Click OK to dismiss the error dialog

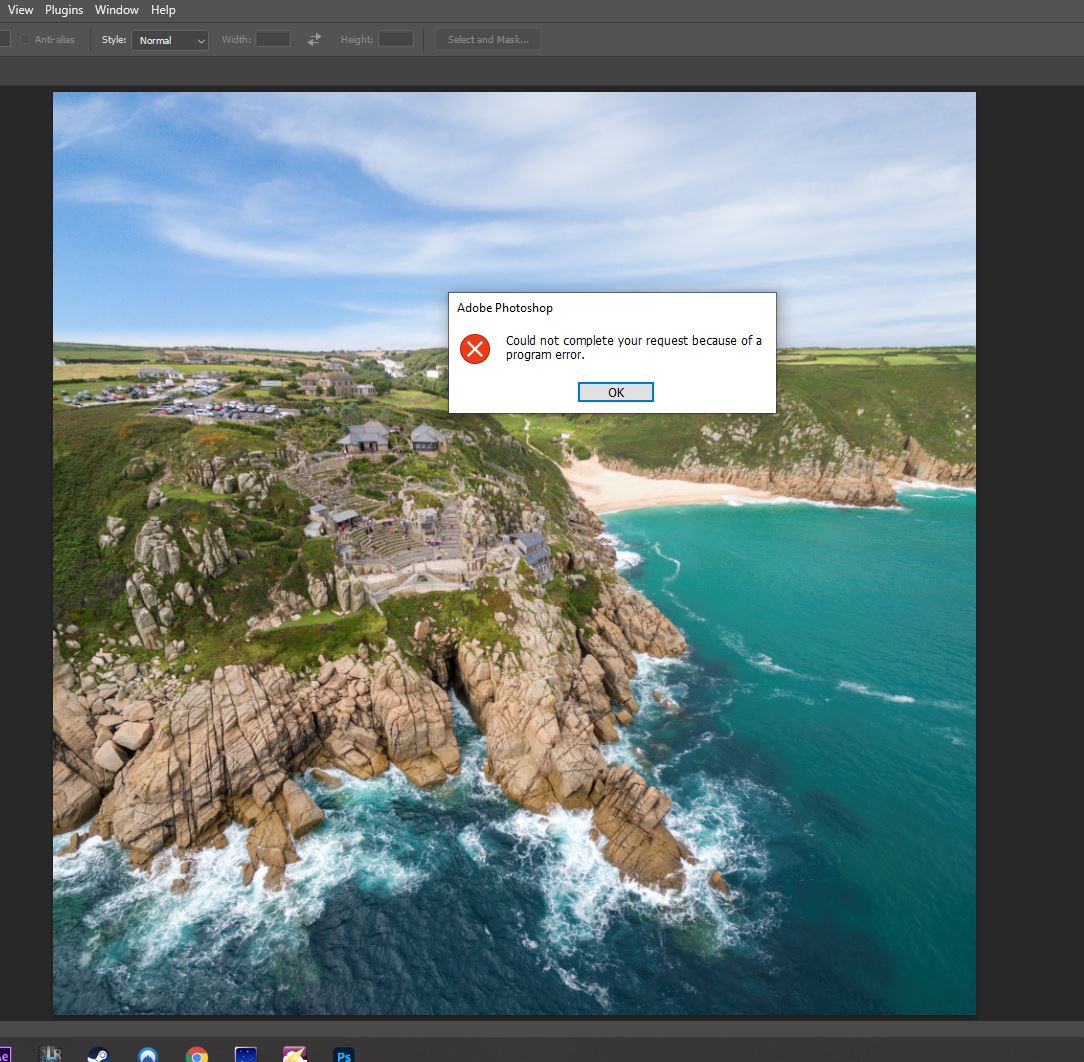[x=615, y=392]
